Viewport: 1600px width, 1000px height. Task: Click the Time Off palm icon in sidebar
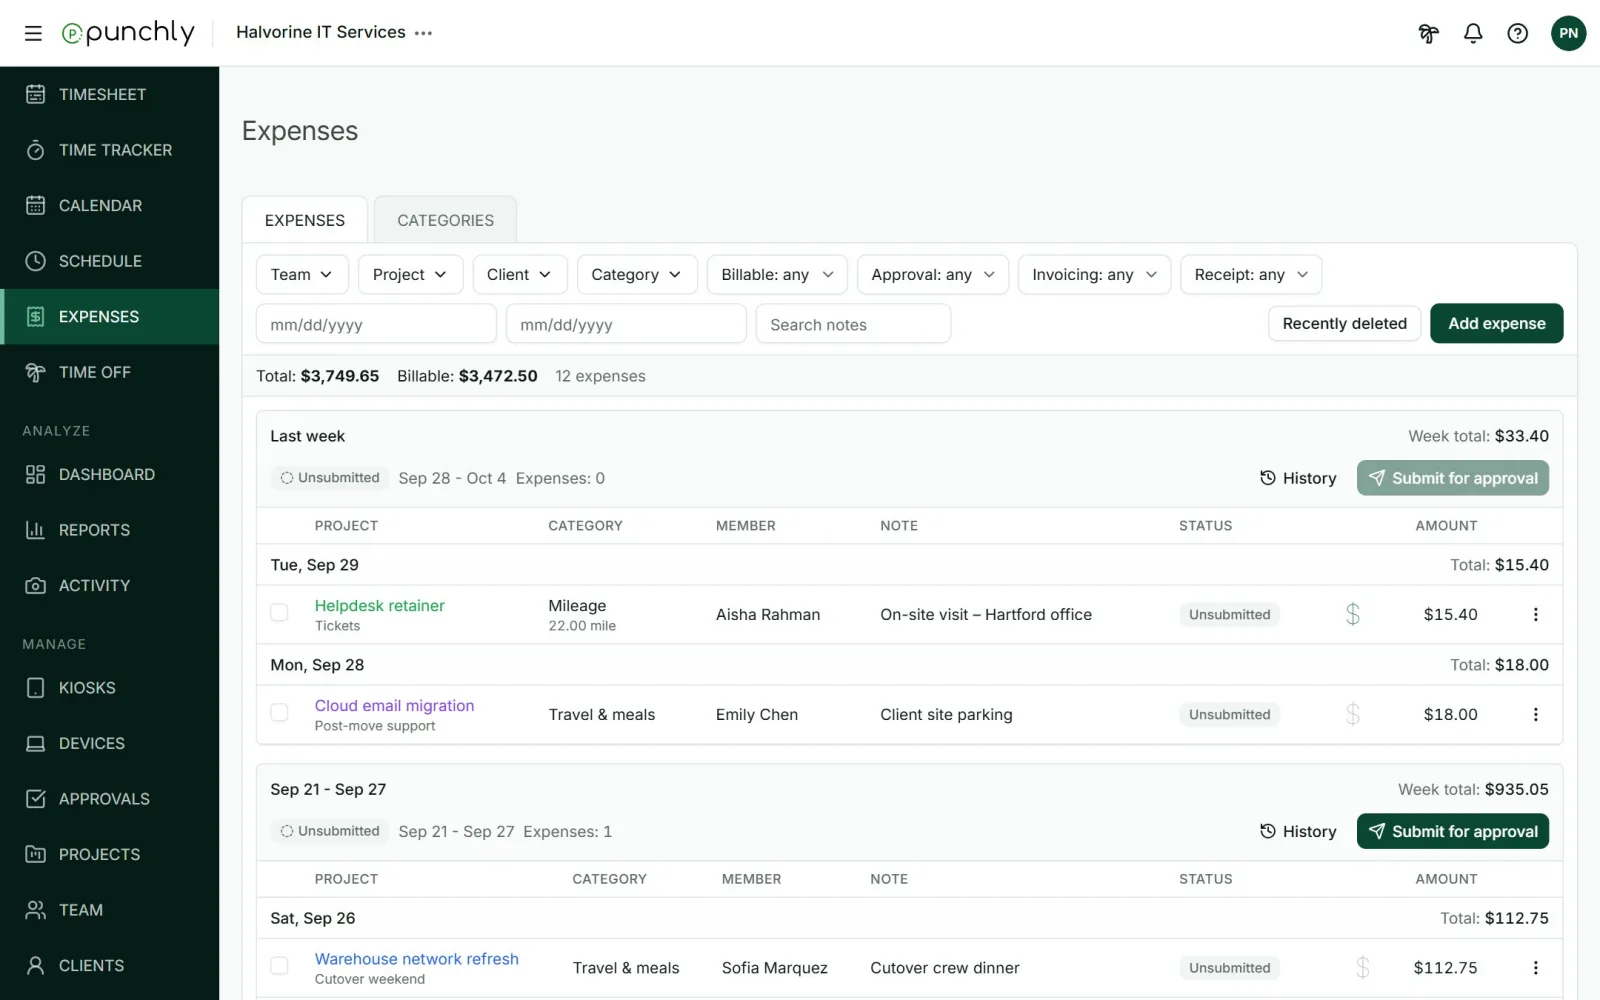pos(35,372)
